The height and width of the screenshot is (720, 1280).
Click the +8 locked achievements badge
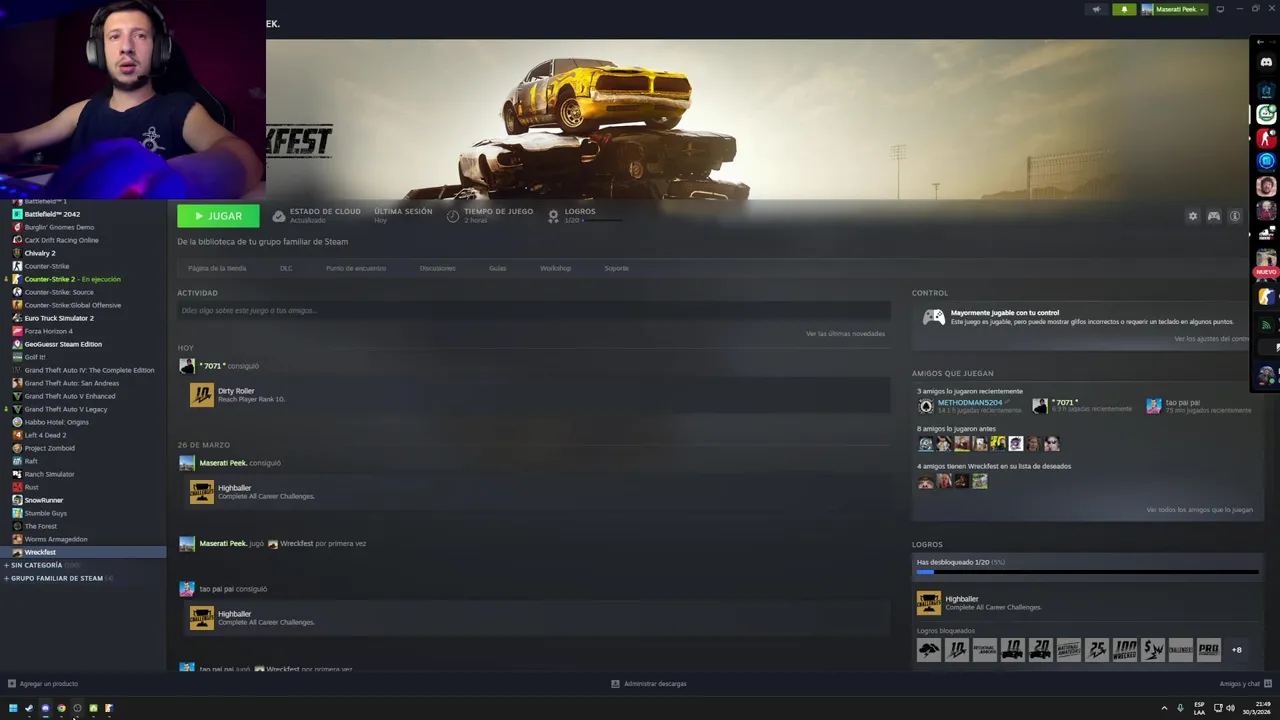1236,650
